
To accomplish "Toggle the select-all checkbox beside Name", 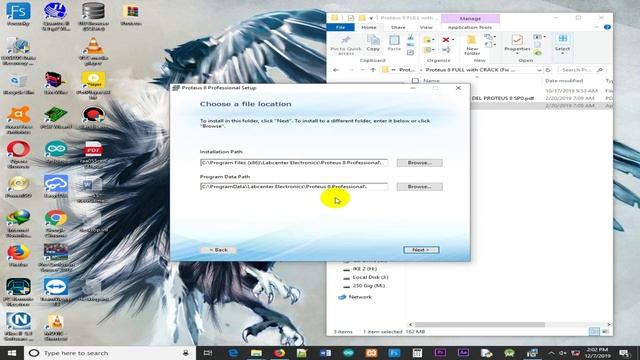I will coord(415,81).
